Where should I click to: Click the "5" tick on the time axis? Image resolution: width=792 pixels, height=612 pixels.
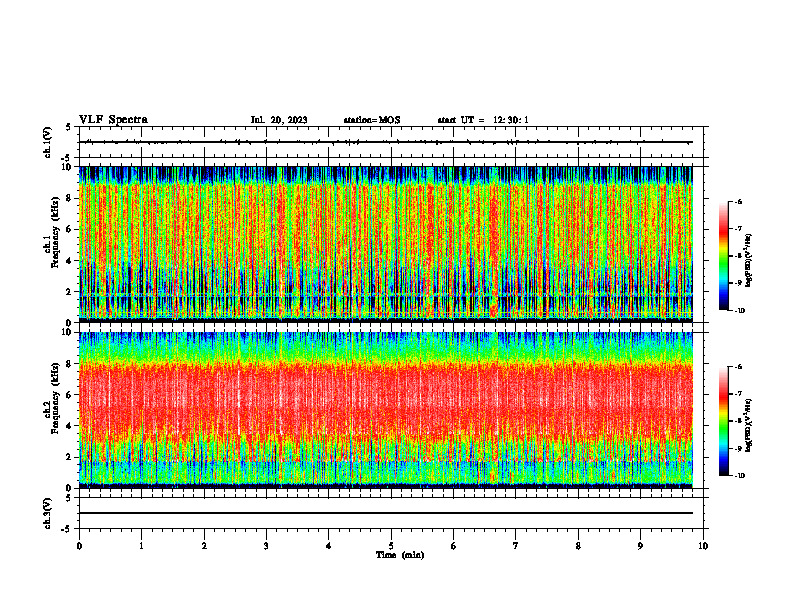point(391,546)
